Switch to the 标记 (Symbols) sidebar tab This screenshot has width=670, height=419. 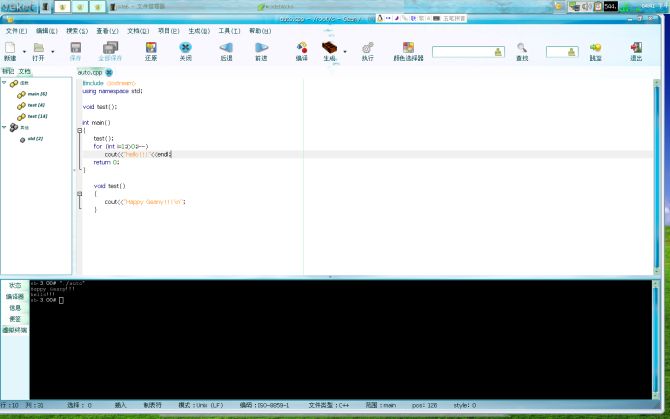[8, 71]
